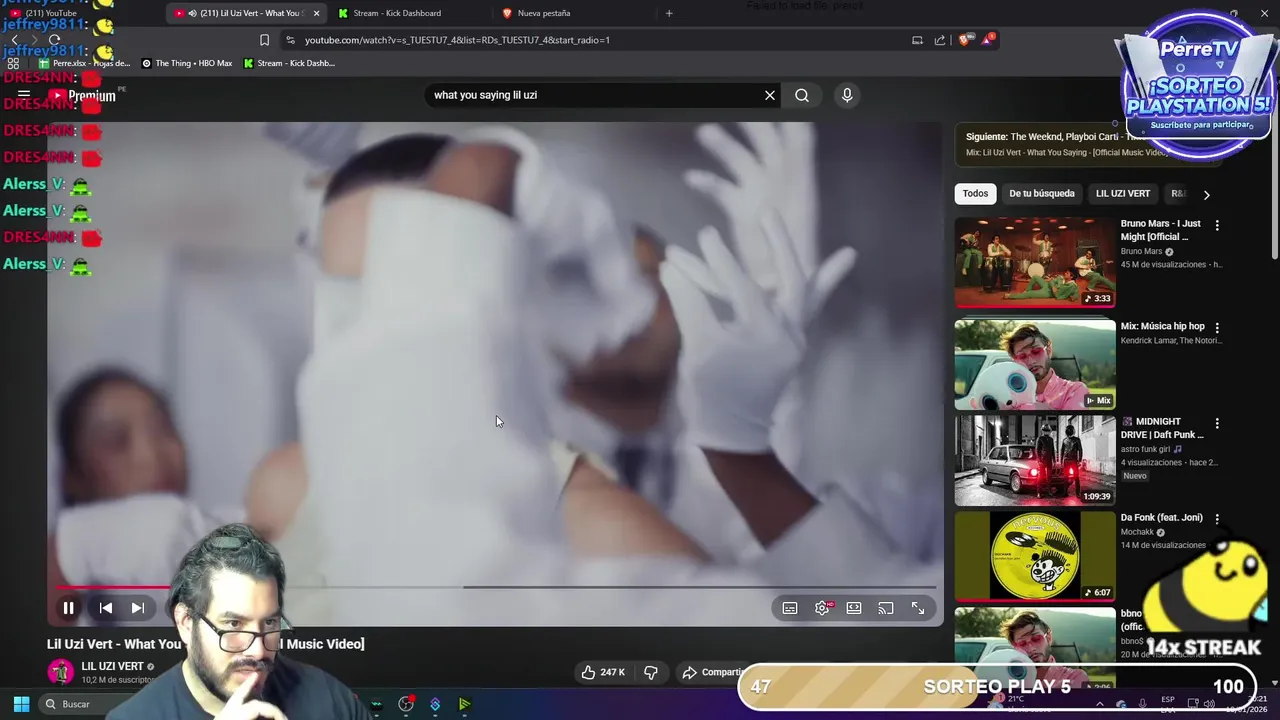Dislike the Lil Uzi Vert video
This screenshot has width=1280, height=720.
[651, 672]
